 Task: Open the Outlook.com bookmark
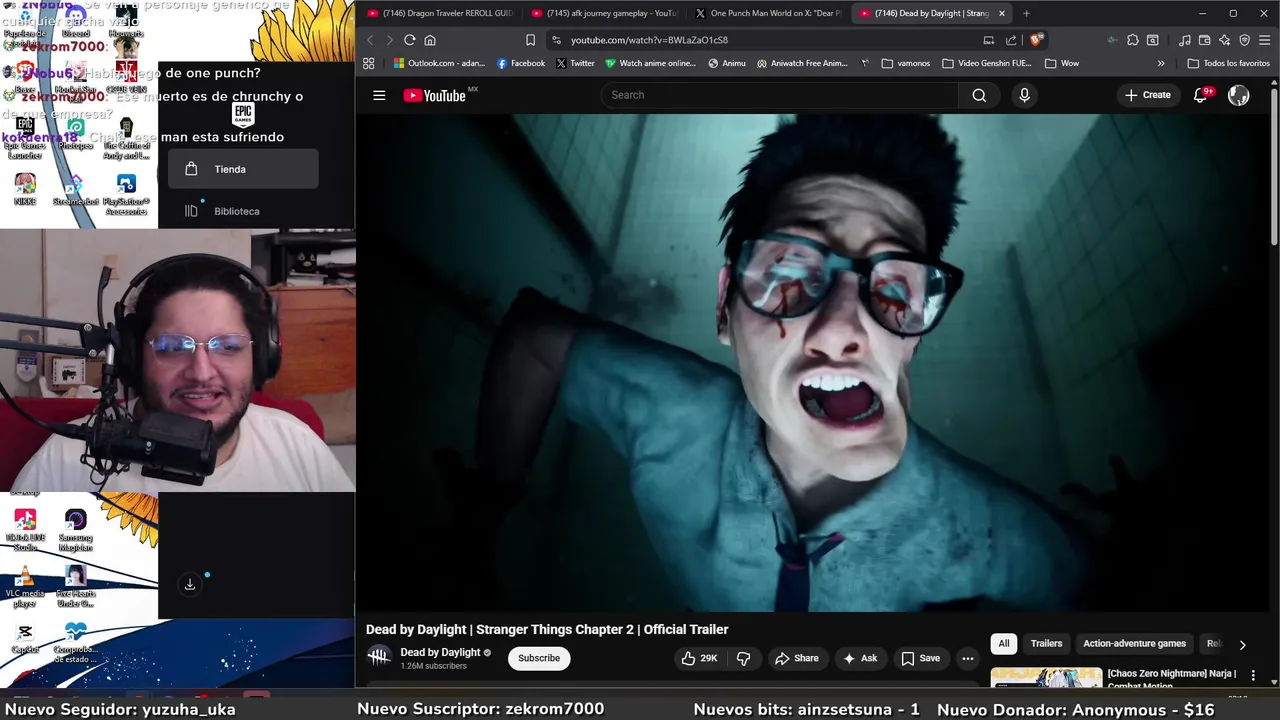[439, 63]
